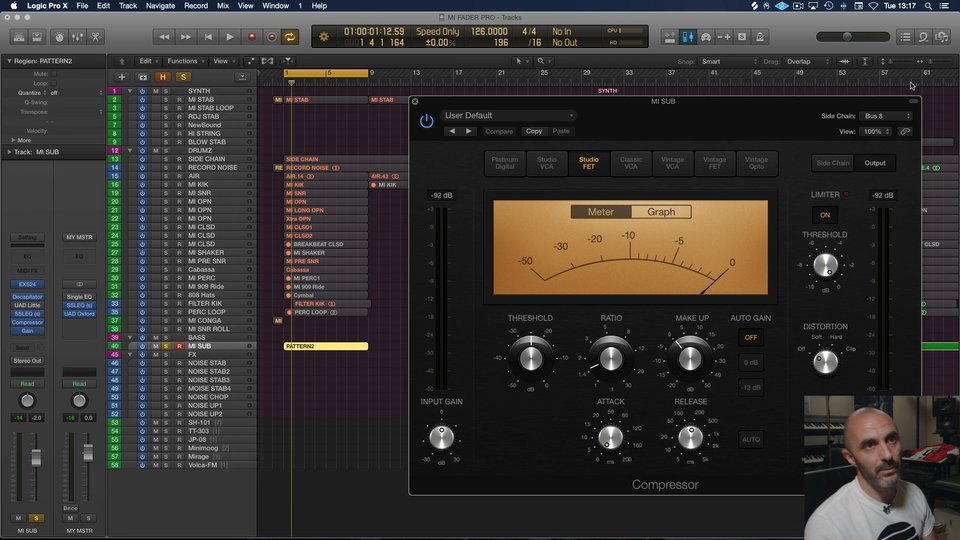
Task: Open the Apple menu
Action: (x=13, y=6)
